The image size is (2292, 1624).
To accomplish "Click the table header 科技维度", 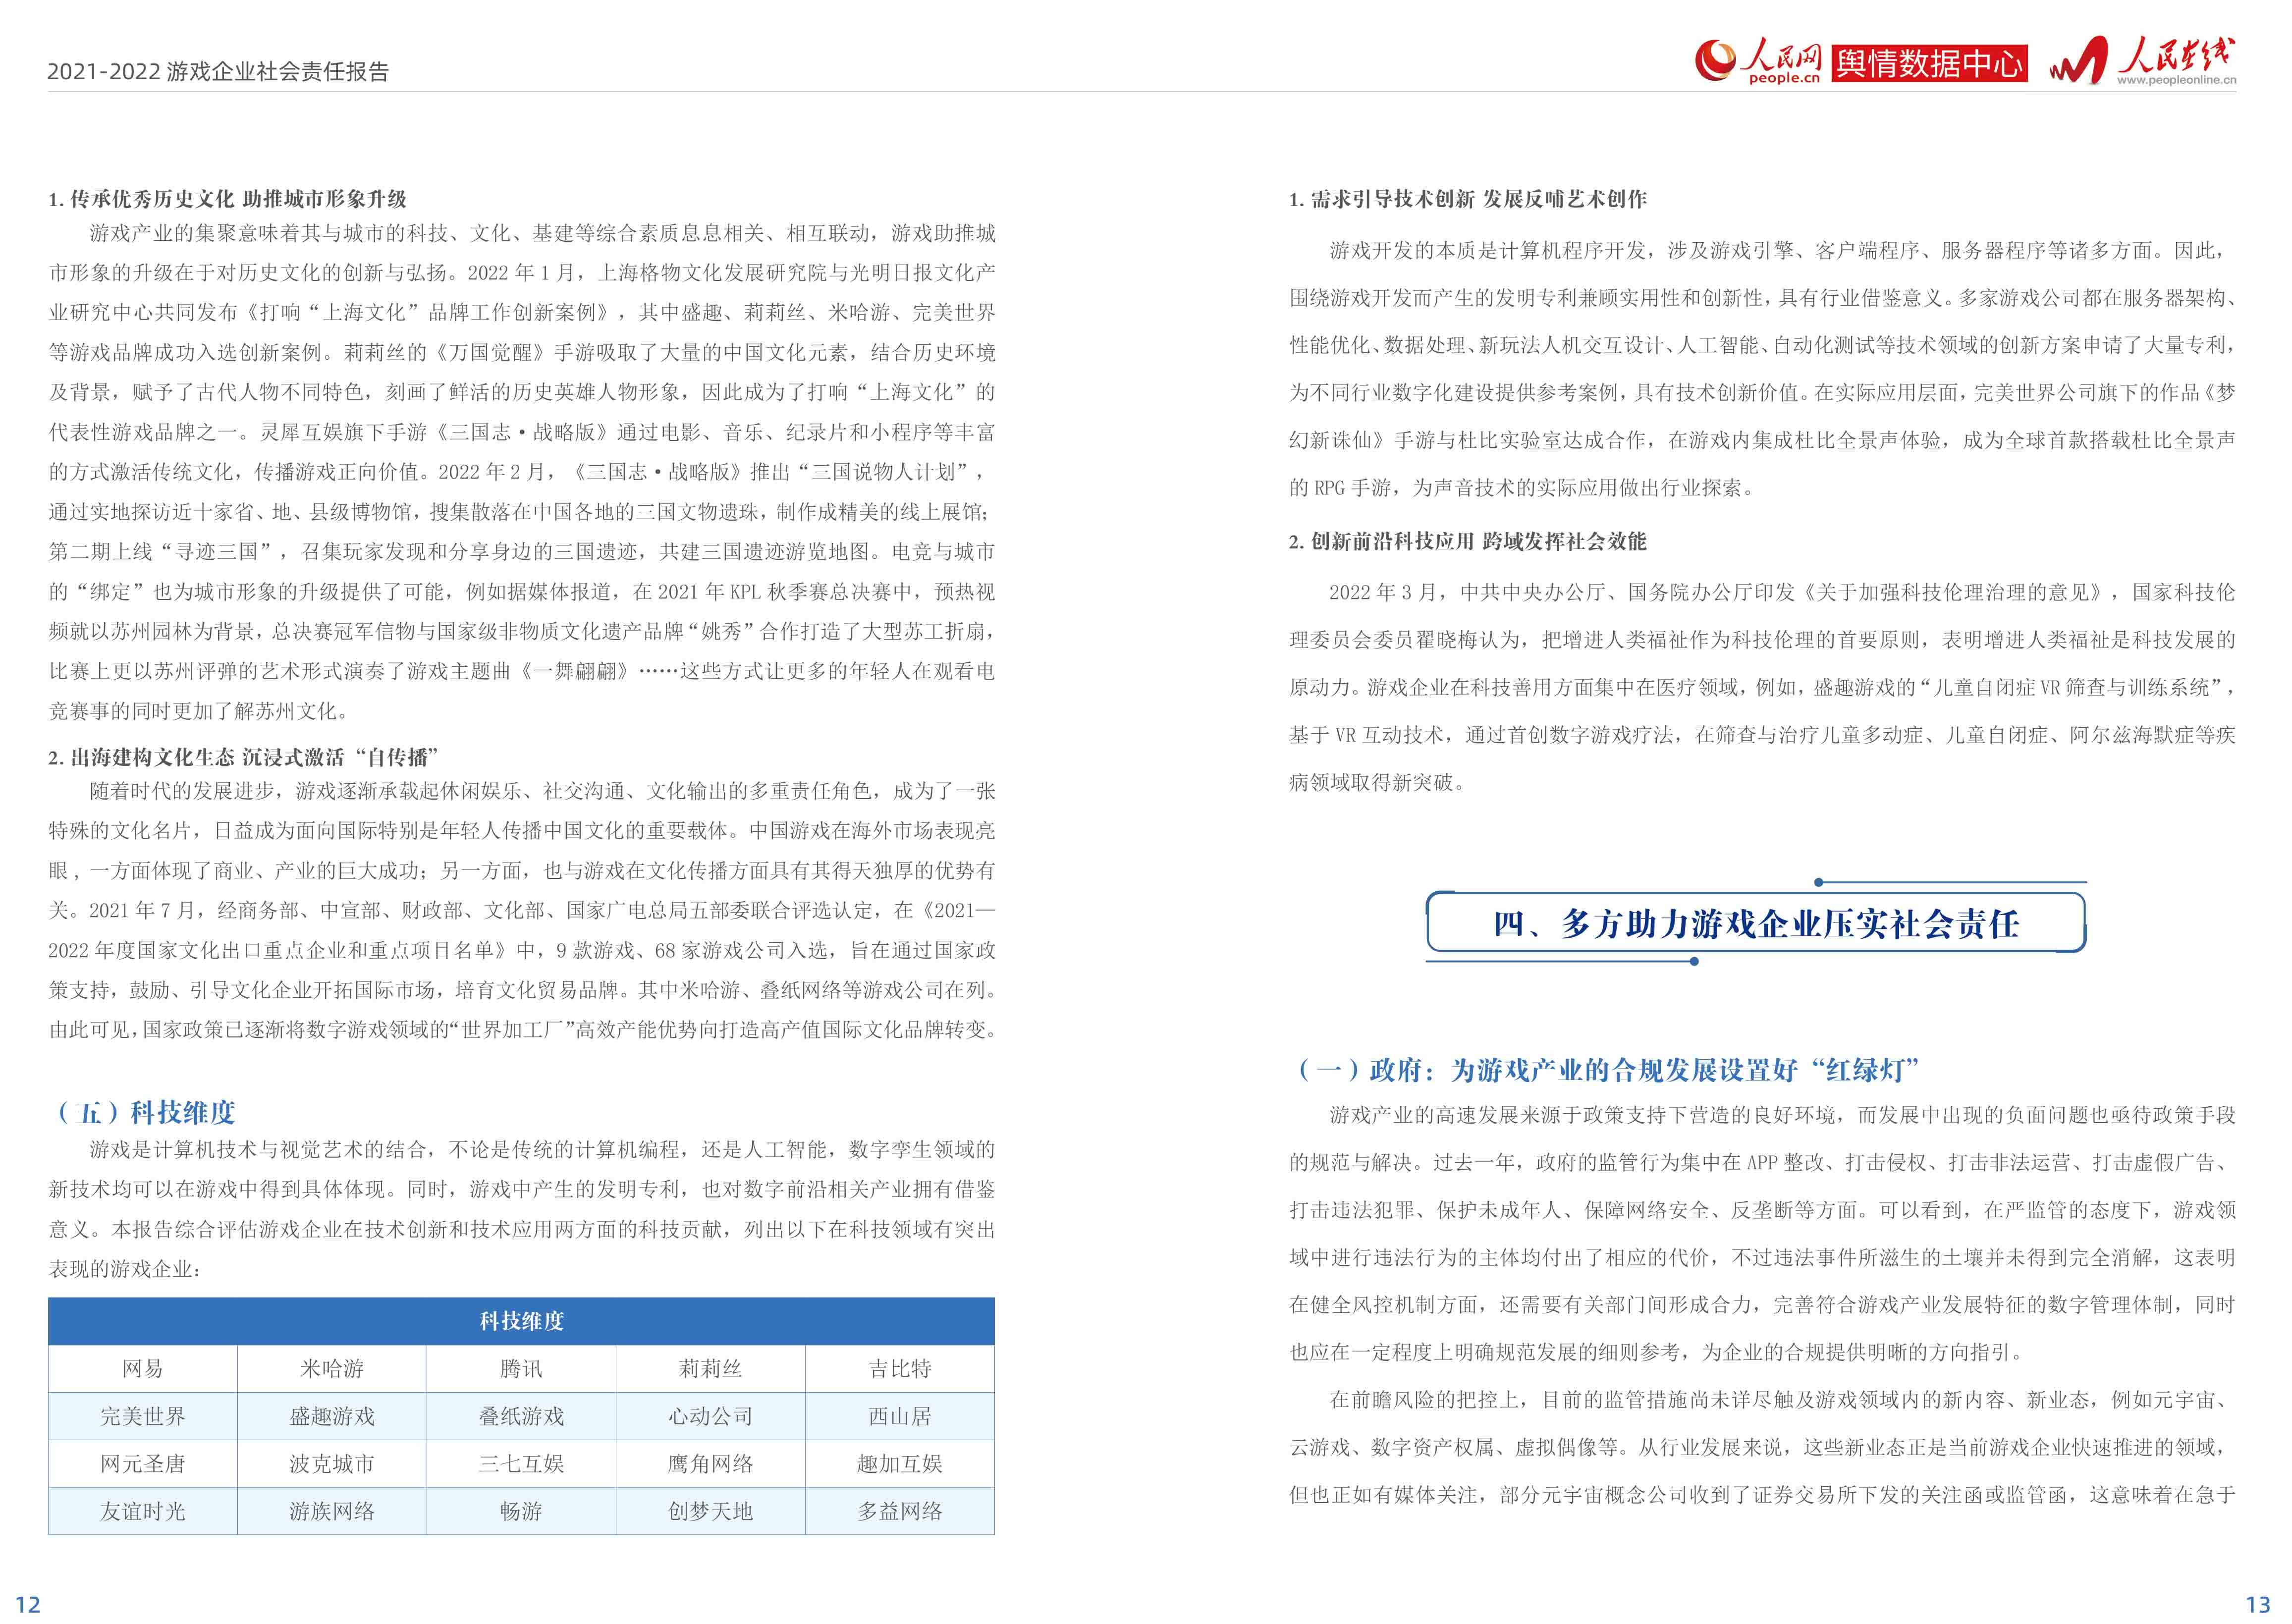I will 521,1321.
